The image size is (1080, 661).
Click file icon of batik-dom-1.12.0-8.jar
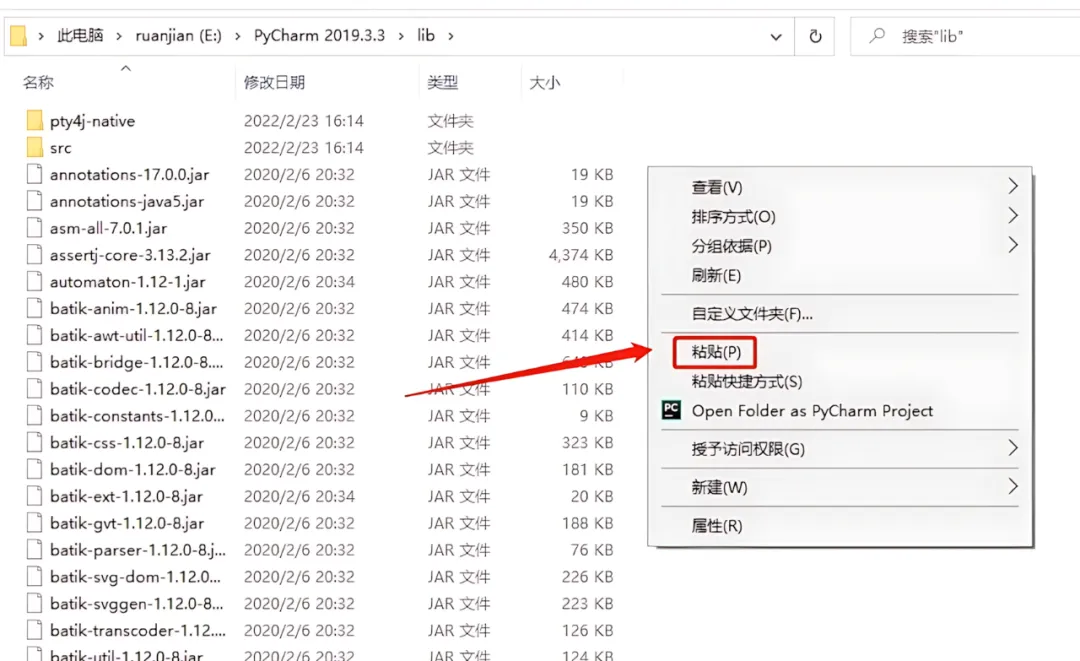click(x=34, y=470)
